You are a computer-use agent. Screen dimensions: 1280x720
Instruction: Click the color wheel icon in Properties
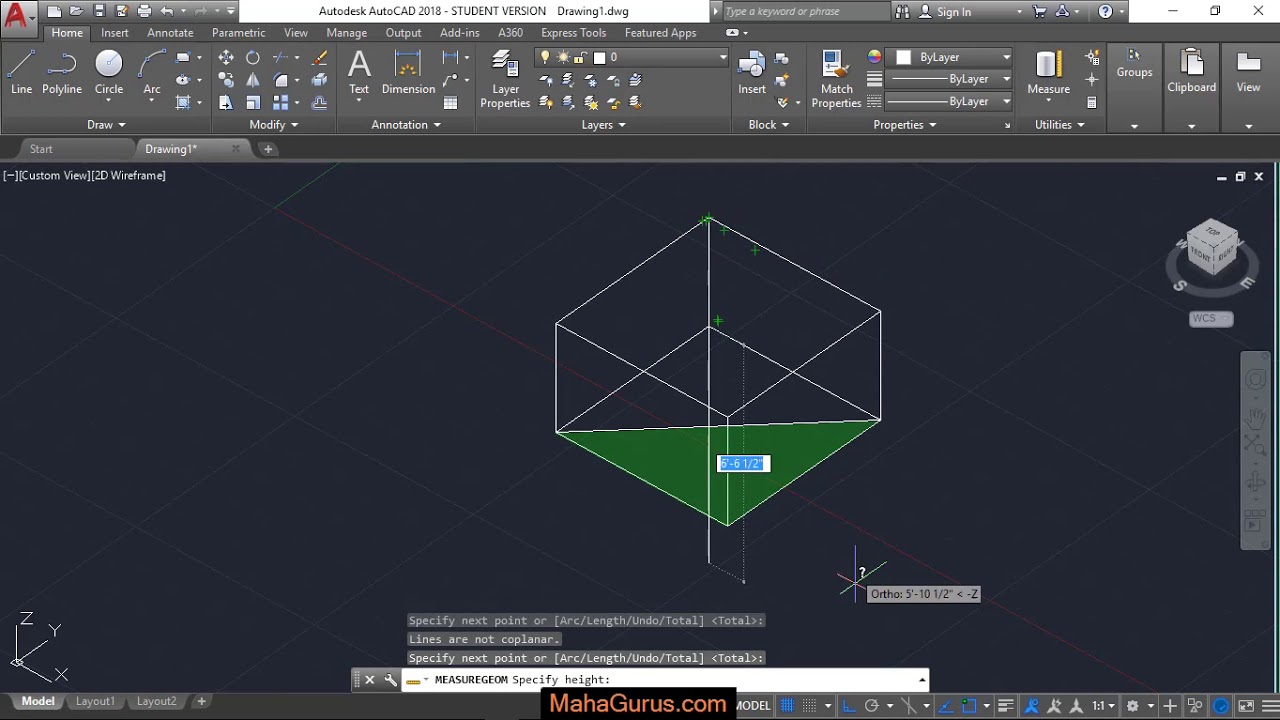tap(874, 57)
